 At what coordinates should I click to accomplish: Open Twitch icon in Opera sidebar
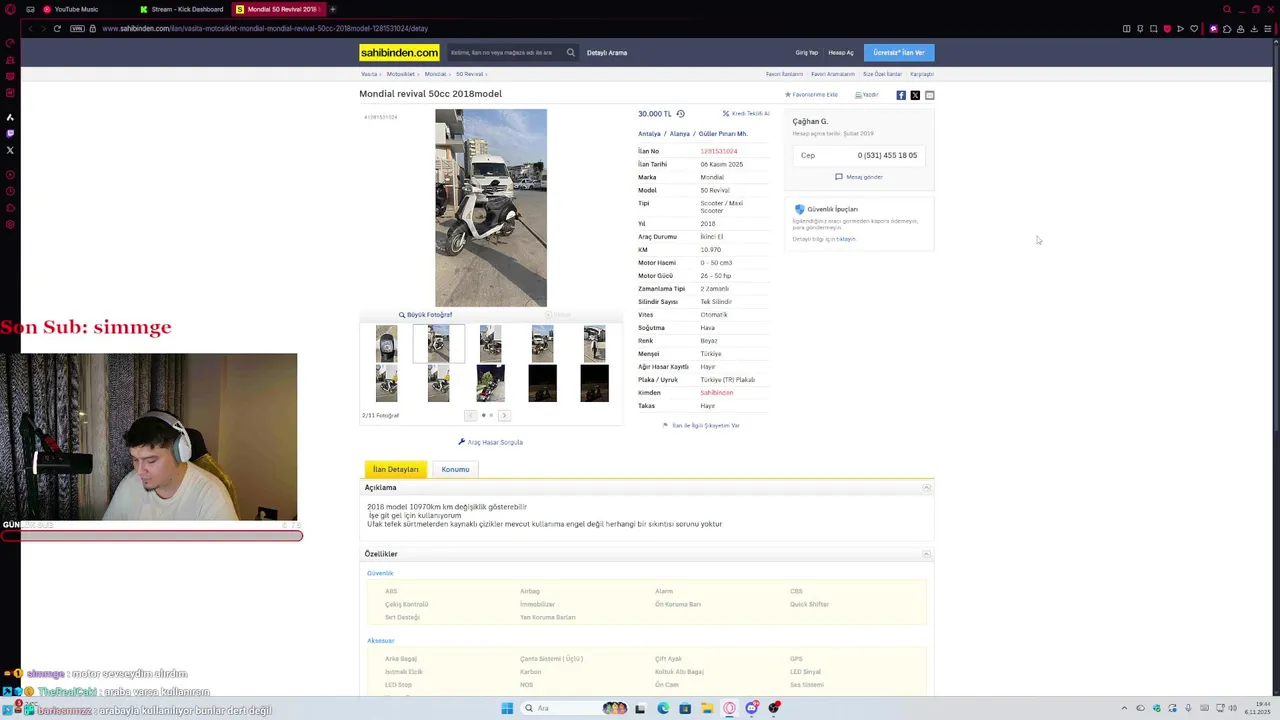10,133
